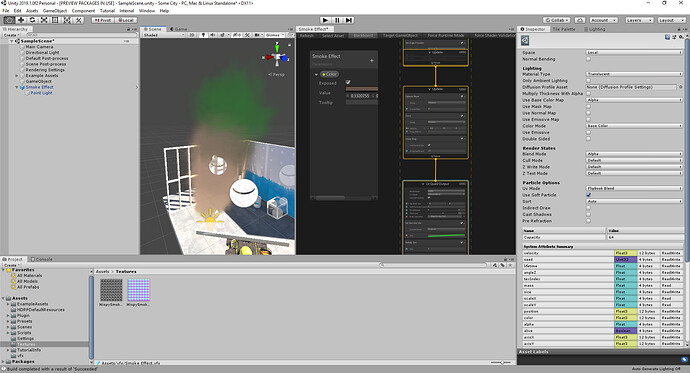Select the combined Transform tool
The height and width of the screenshot is (373, 690).
point(66,20)
